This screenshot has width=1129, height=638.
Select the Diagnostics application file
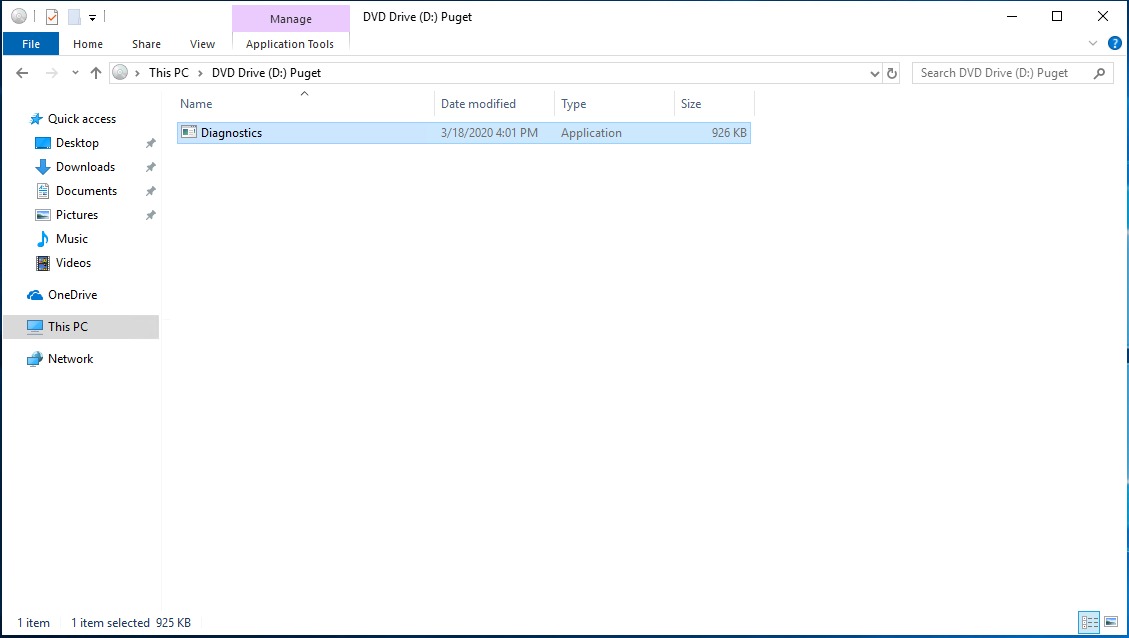(x=231, y=133)
